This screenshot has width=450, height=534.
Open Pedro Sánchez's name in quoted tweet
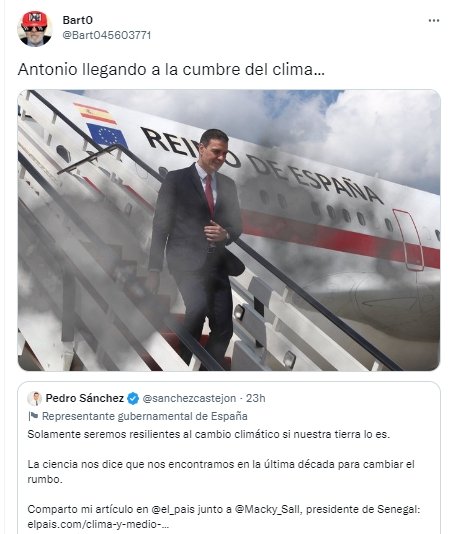tap(84, 398)
